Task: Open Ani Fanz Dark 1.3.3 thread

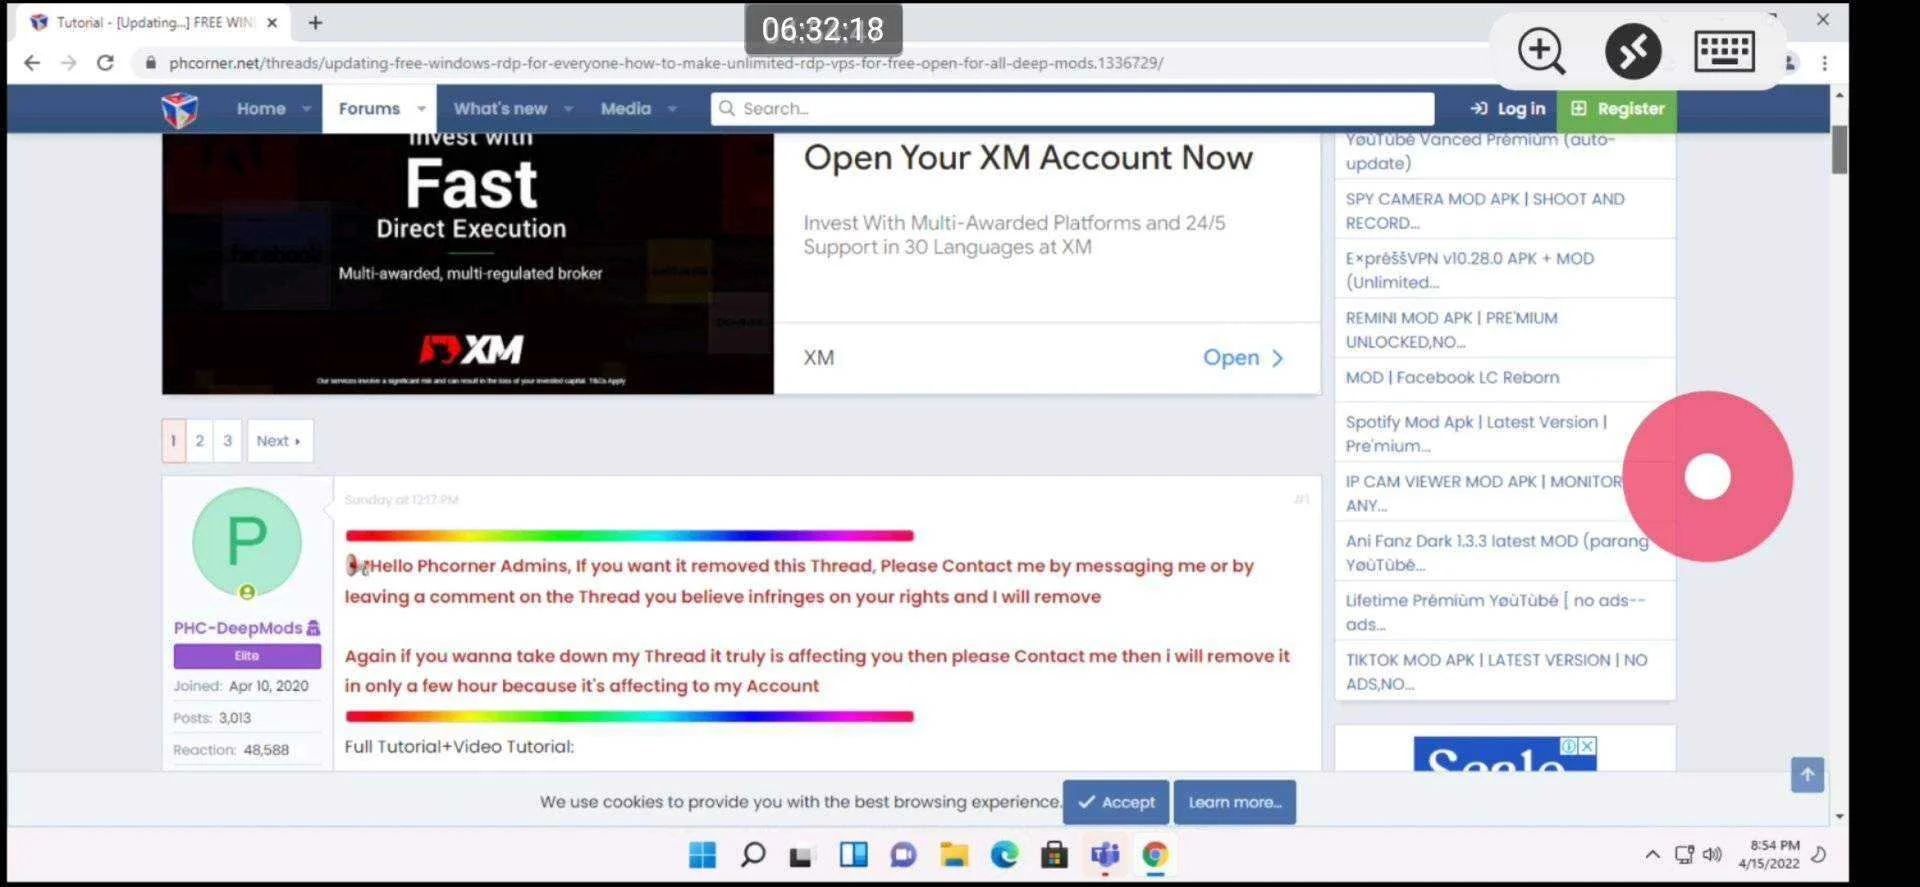Action: (x=1497, y=553)
